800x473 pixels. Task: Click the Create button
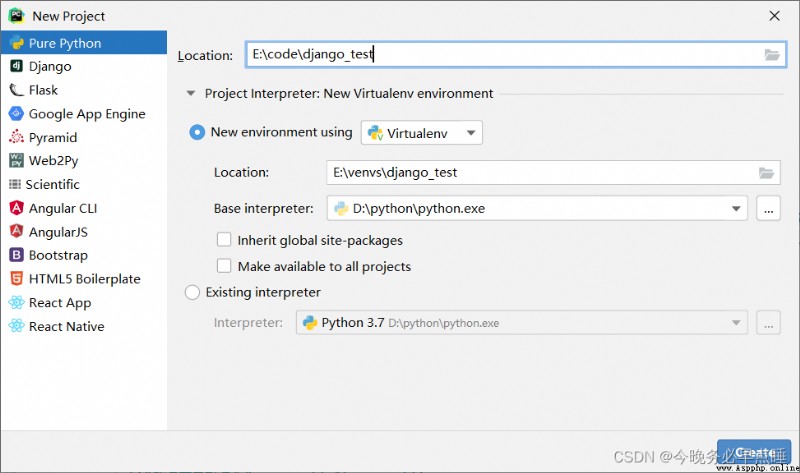tap(754, 452)
